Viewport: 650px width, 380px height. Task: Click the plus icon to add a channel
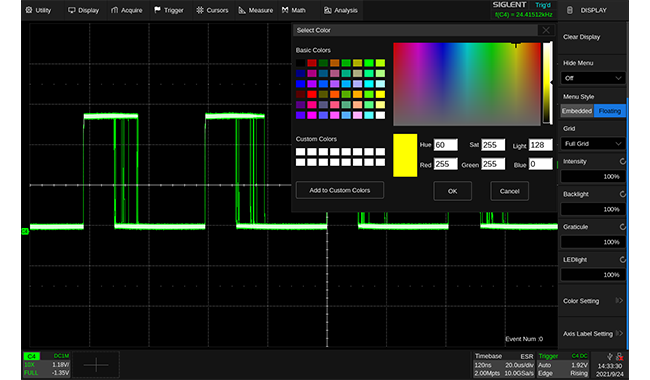[x=96, y=365]
